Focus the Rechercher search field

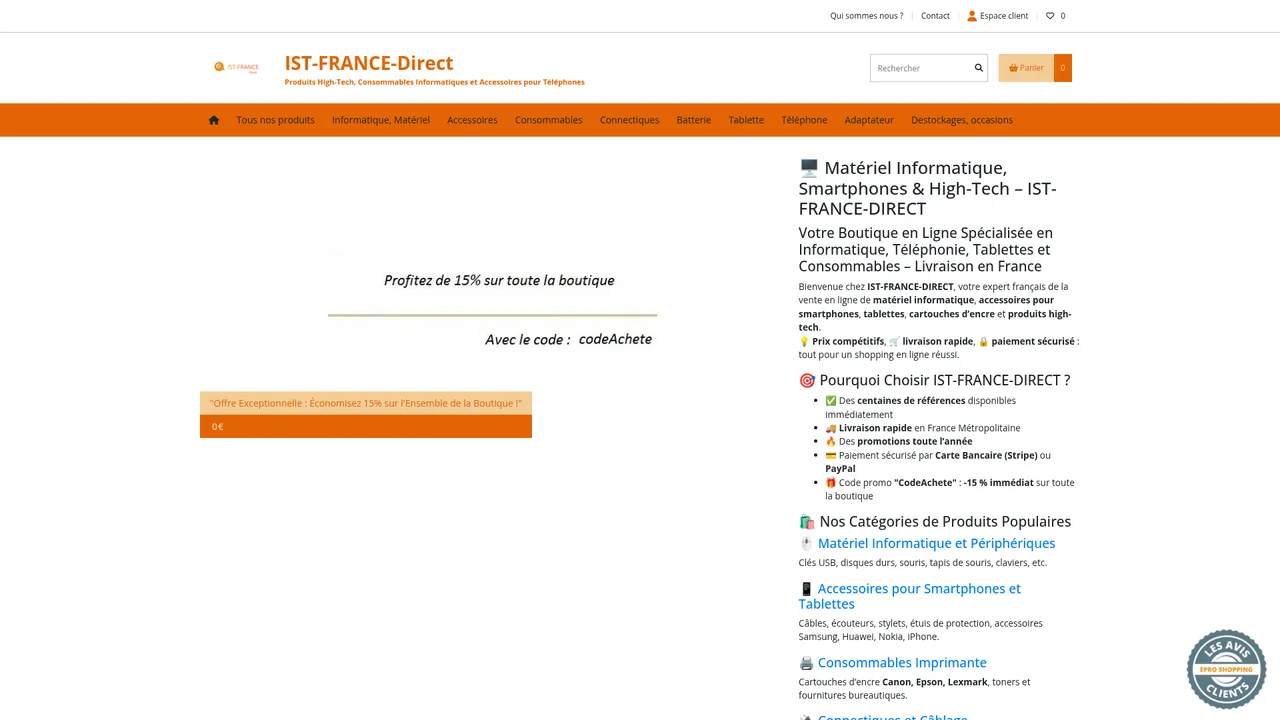click(x=922, y=68)
